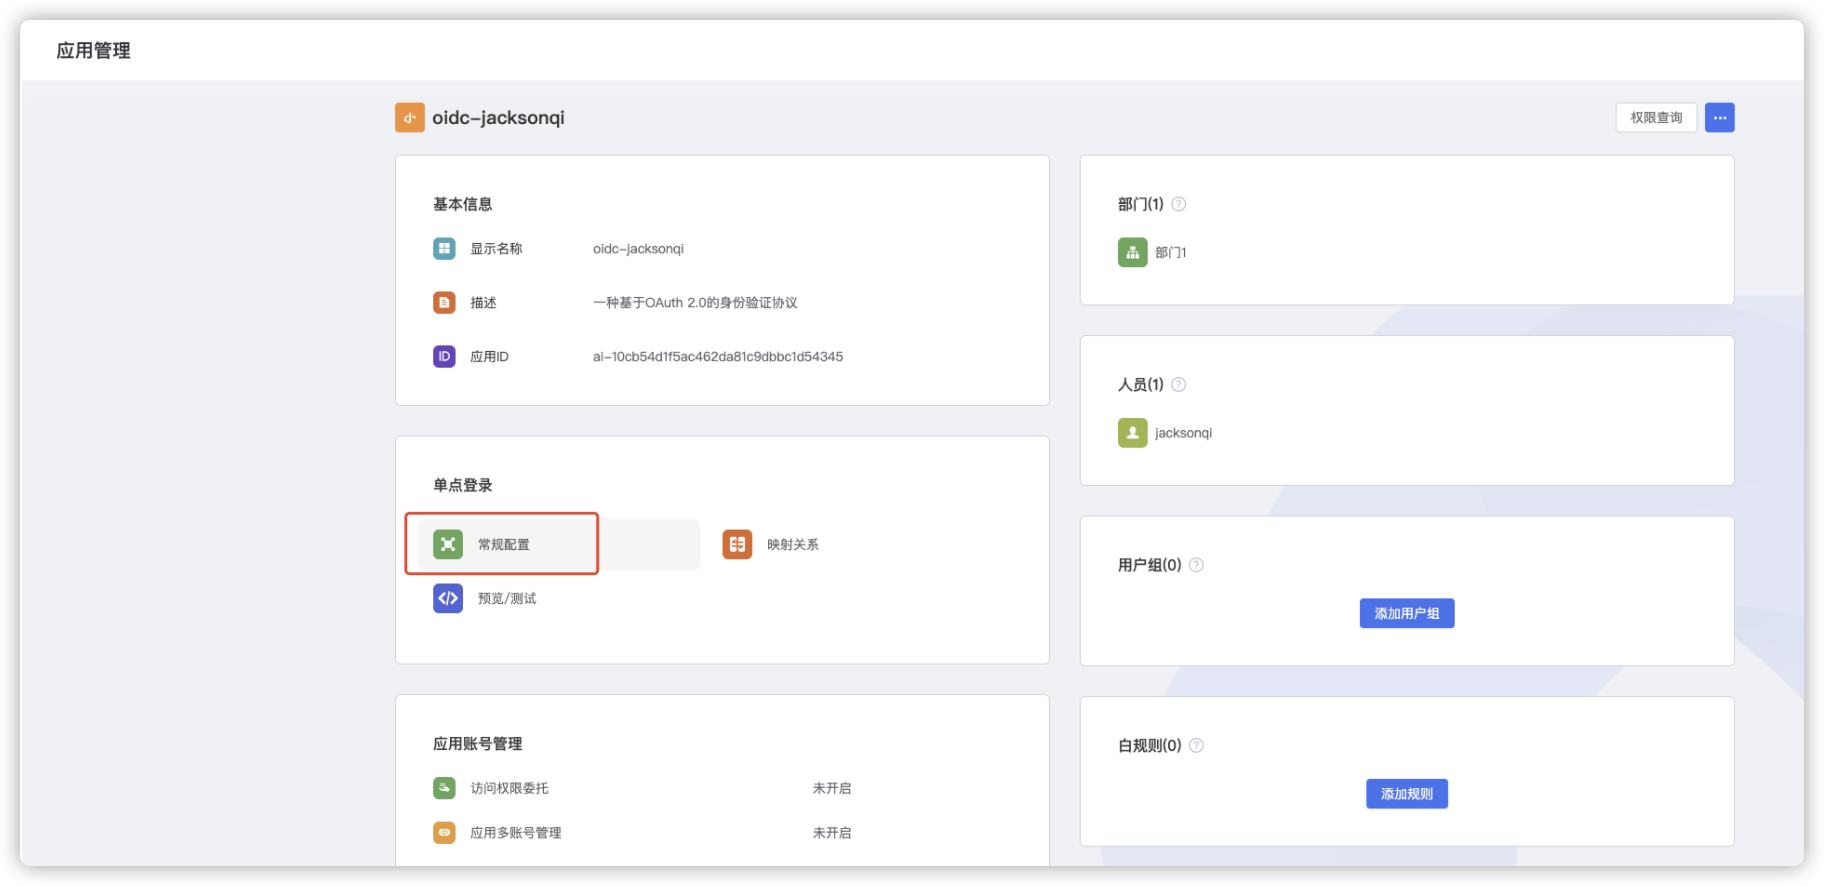Click 未开启 status for 访问权限委托
The image size is (1824, 886).
(x=831, y=788)
